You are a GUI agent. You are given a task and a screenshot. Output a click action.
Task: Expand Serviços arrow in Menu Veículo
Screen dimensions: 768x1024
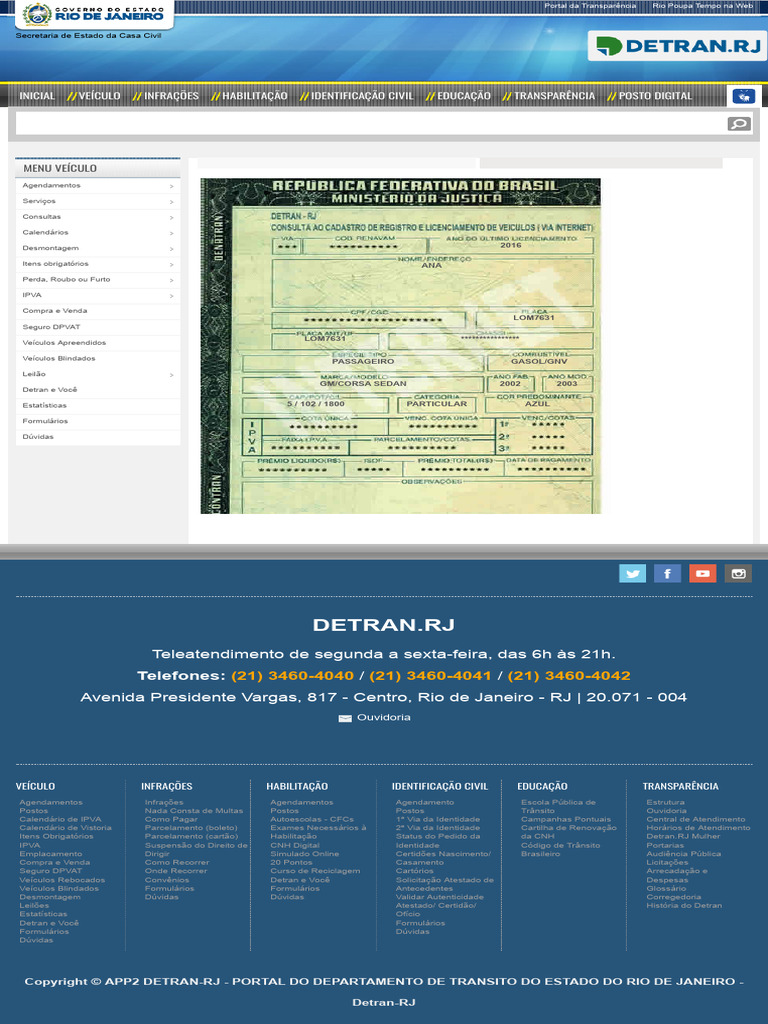(172, 202)
